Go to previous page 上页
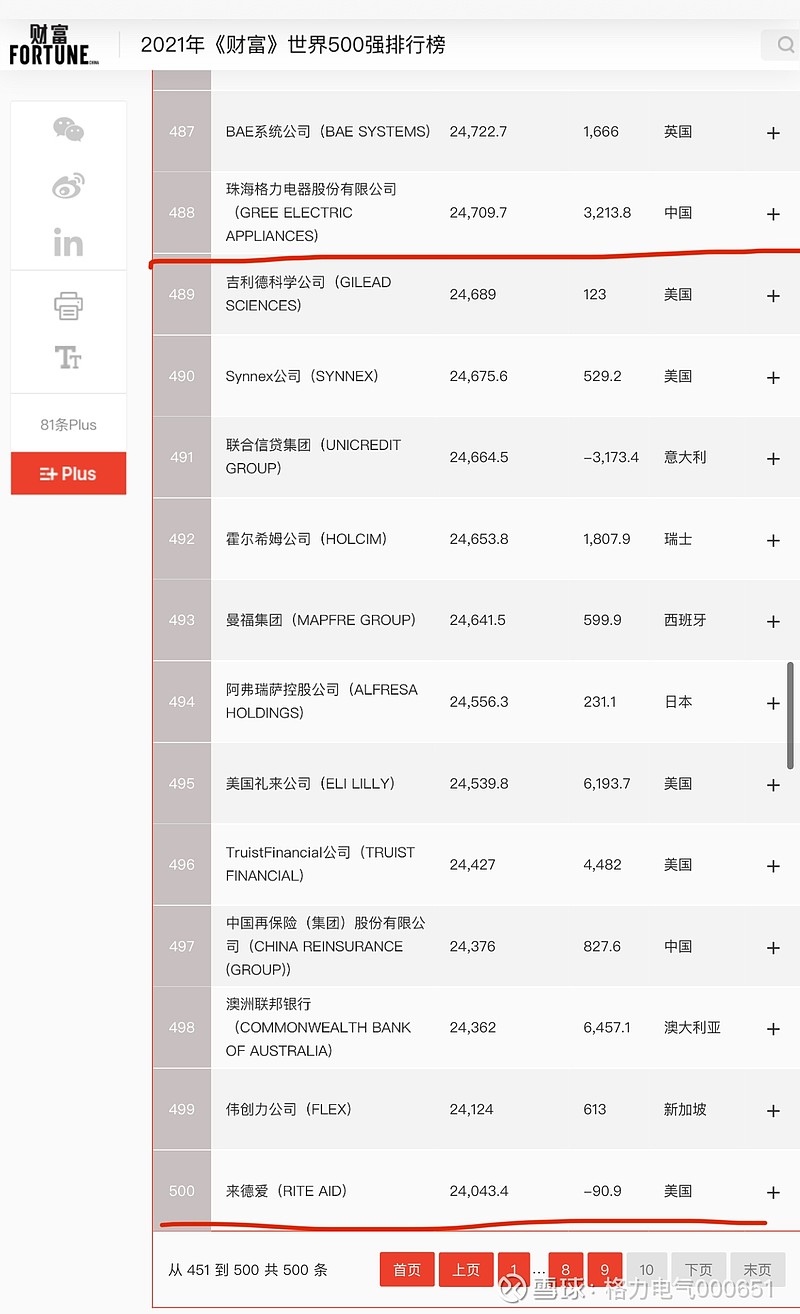Viewport: 800px width, 1314px height. click(466, 1270)
